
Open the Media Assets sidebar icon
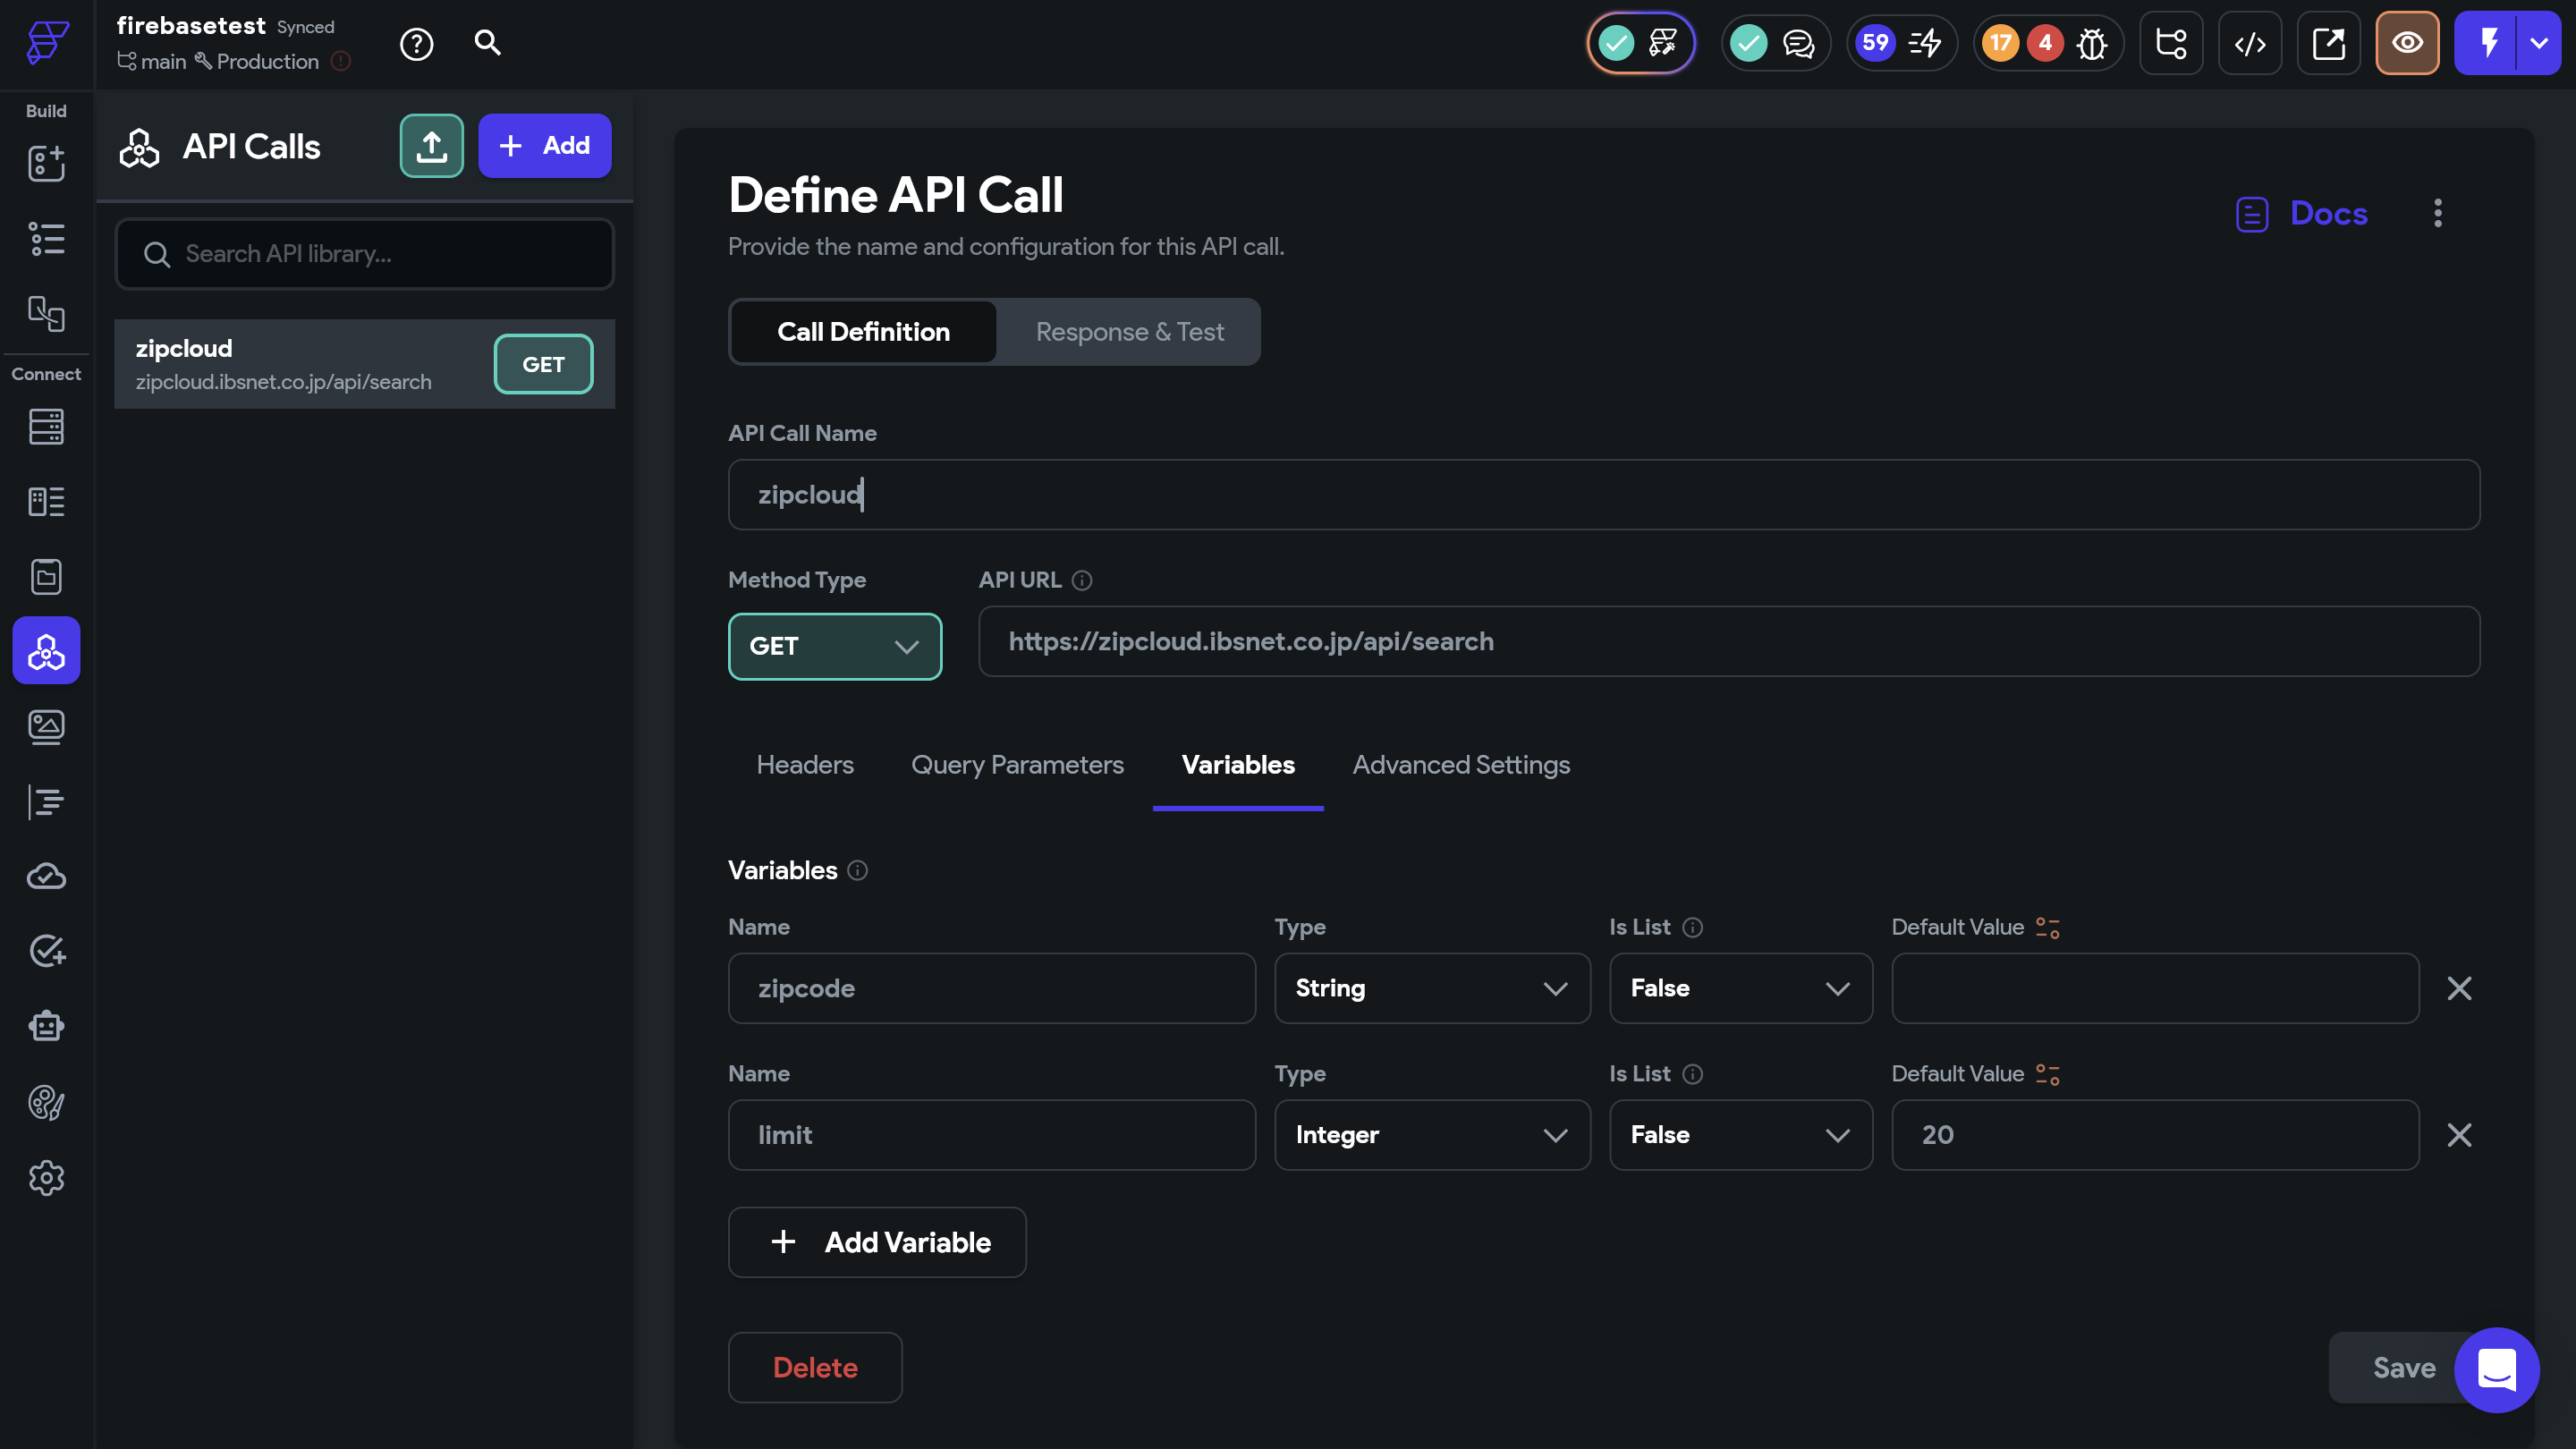[x=46, y=727]
